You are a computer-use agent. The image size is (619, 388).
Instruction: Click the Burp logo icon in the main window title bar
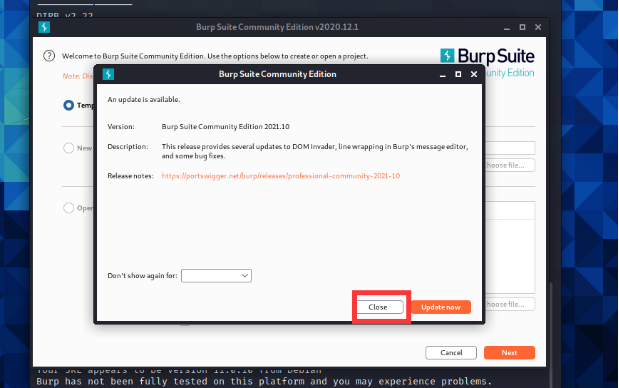44,27
